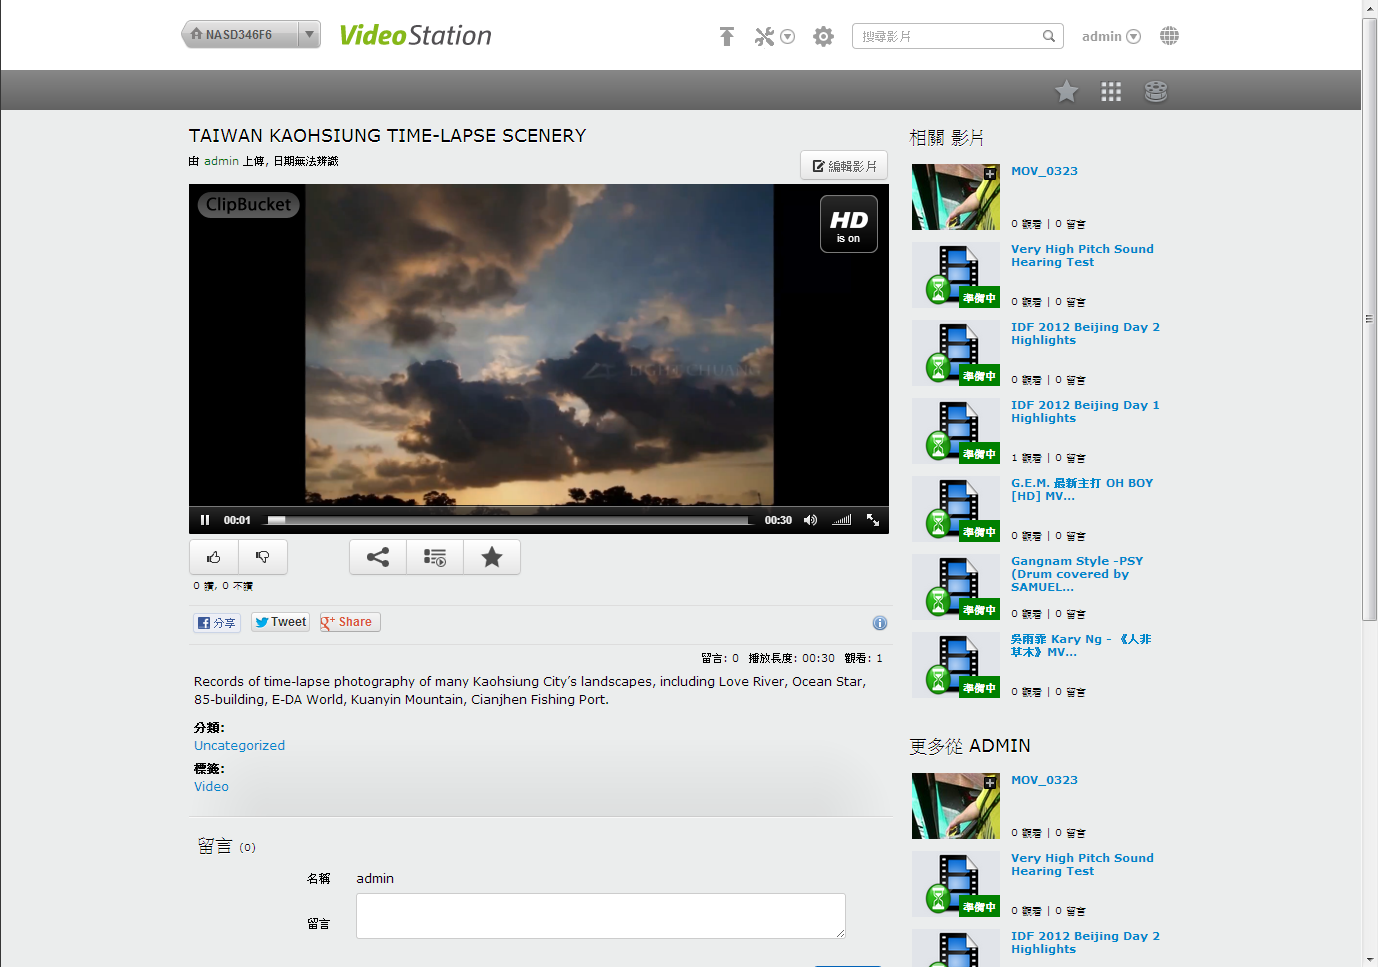Click the video progress seek bar
The image size is (1378, 967).
pos(509,520)
